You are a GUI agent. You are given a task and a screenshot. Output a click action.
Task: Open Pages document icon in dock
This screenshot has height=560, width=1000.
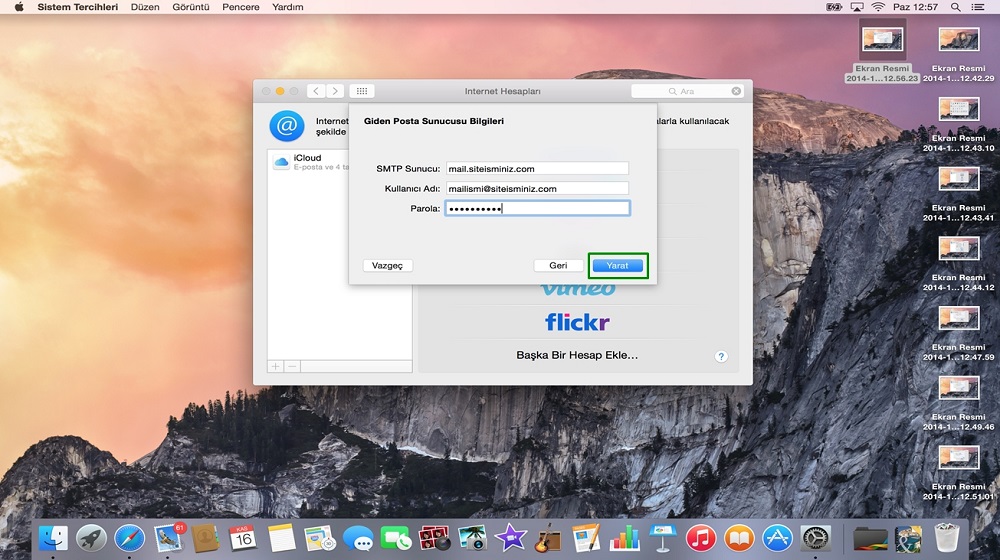click(586, 538)
